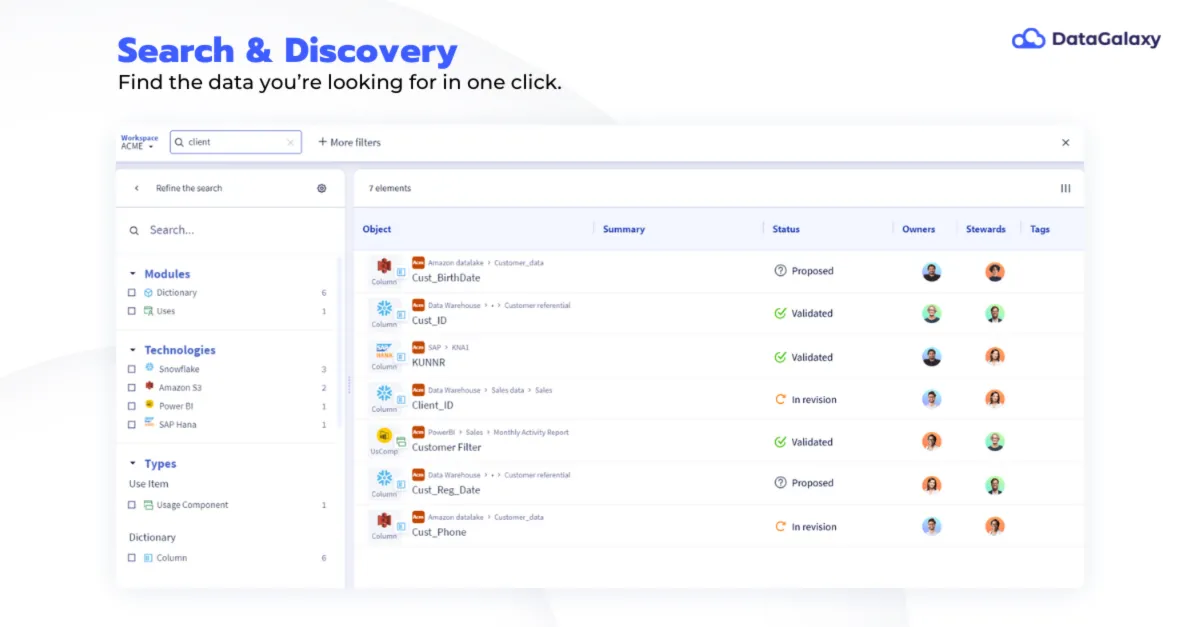
Task: Collapse the Types section
Action: pyautogui.click(x=133, y=464)
